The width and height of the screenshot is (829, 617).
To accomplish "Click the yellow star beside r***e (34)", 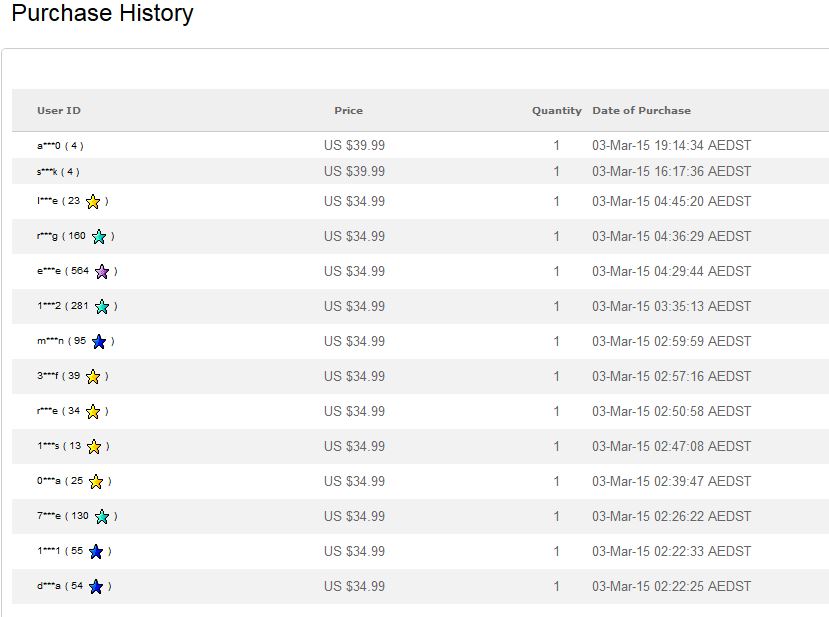I will (93, 411).
